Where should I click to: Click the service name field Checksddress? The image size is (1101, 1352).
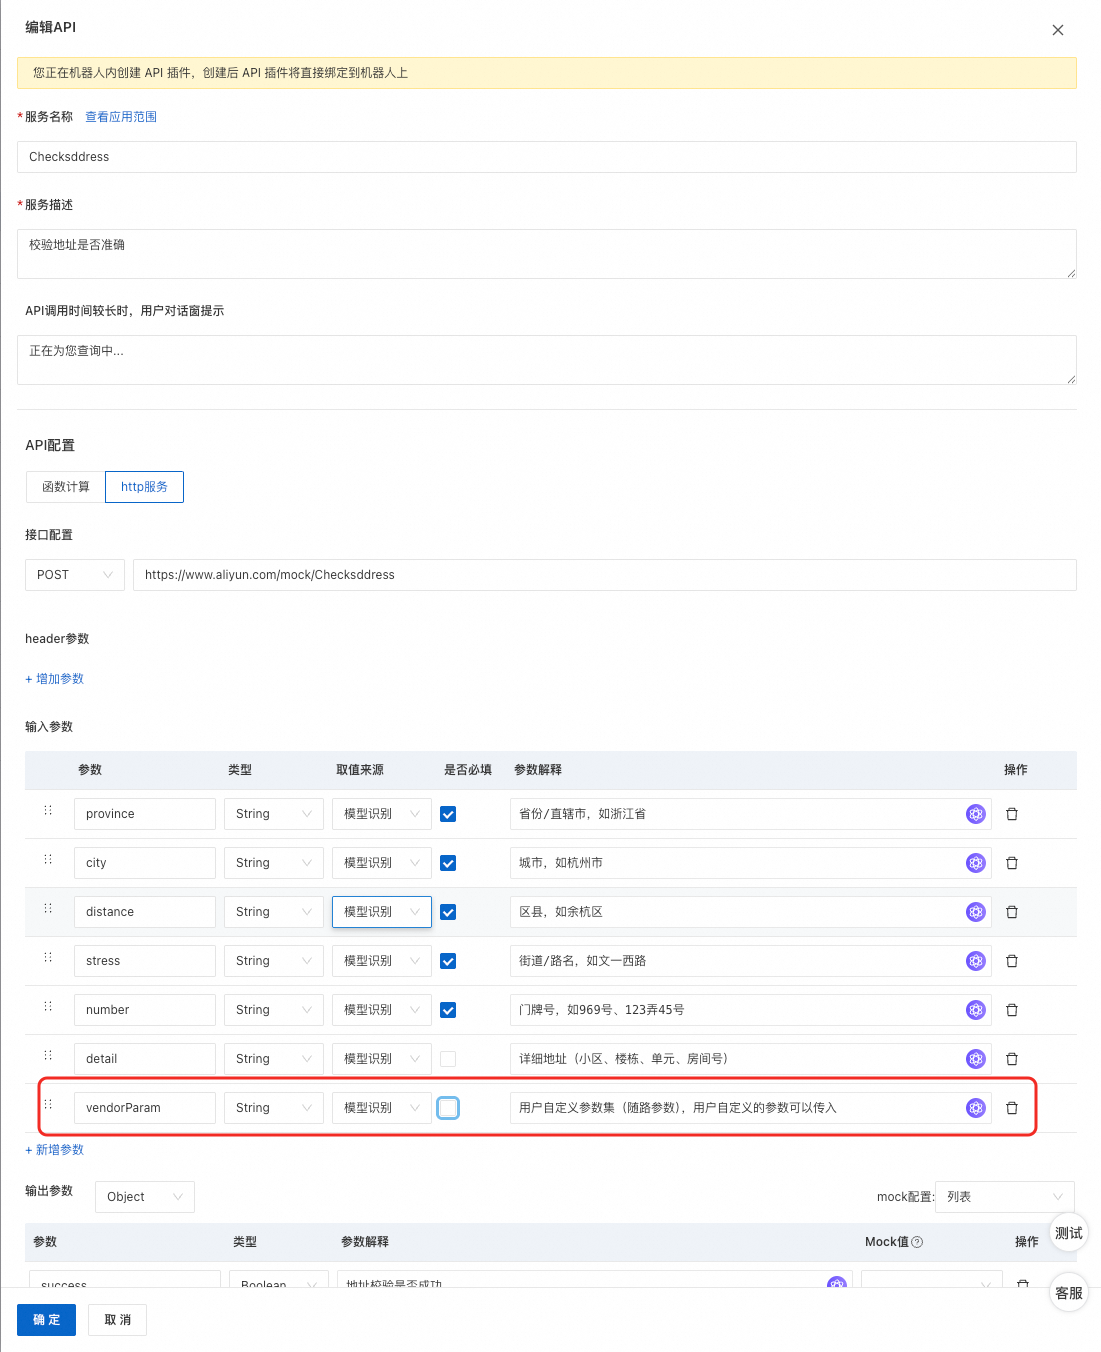point(547,157)
